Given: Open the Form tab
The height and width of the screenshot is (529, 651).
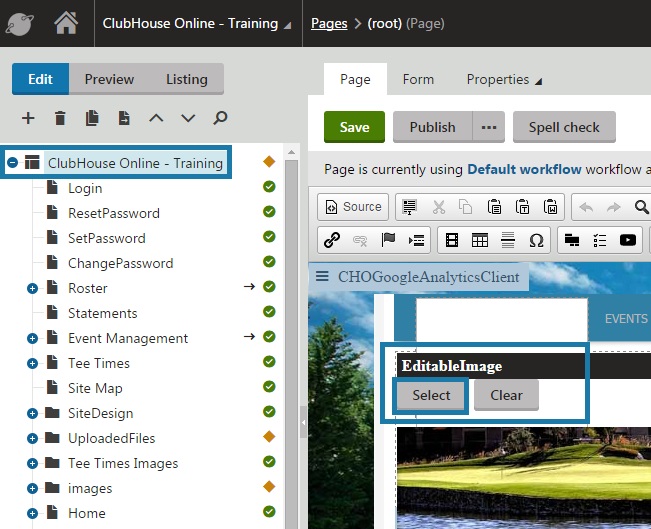Looking at the screenshot, I should click(418, 79).
